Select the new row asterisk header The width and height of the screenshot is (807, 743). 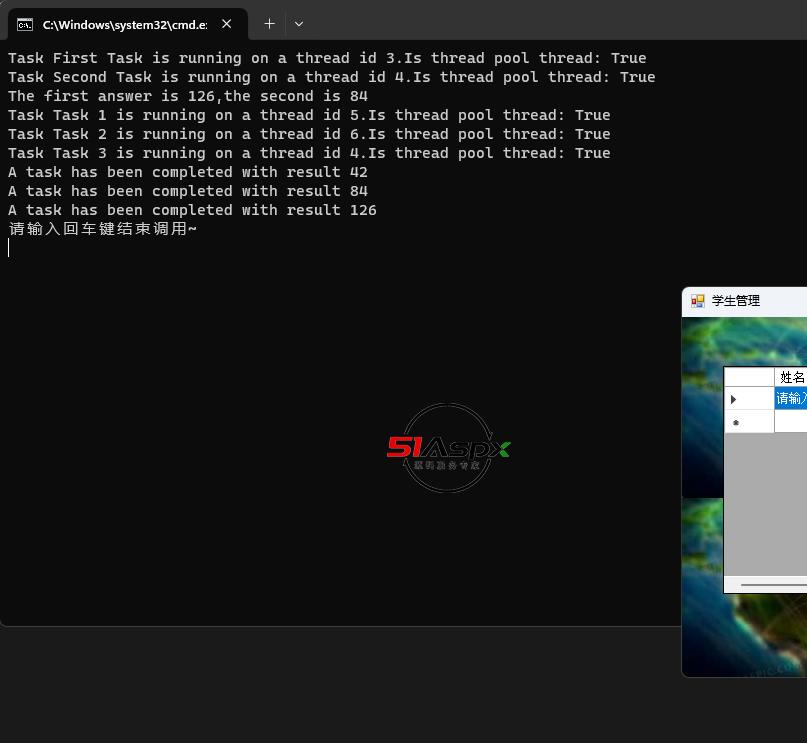[x=749, y=422]
